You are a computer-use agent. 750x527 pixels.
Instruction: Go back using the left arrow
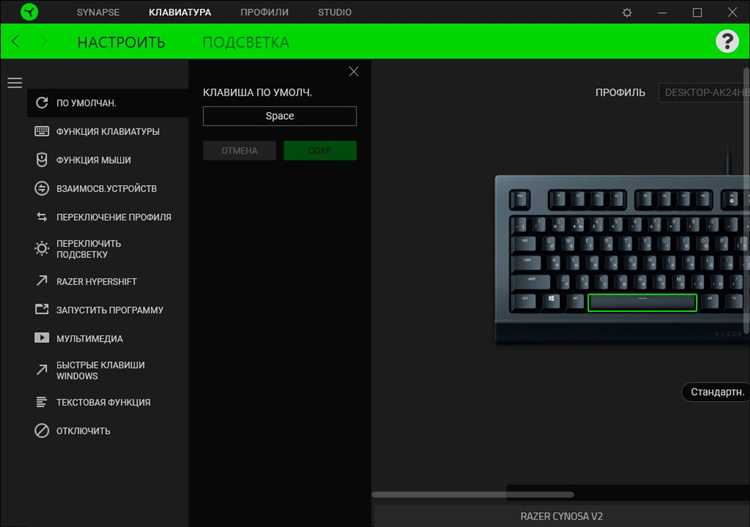[x=15, y=41]
